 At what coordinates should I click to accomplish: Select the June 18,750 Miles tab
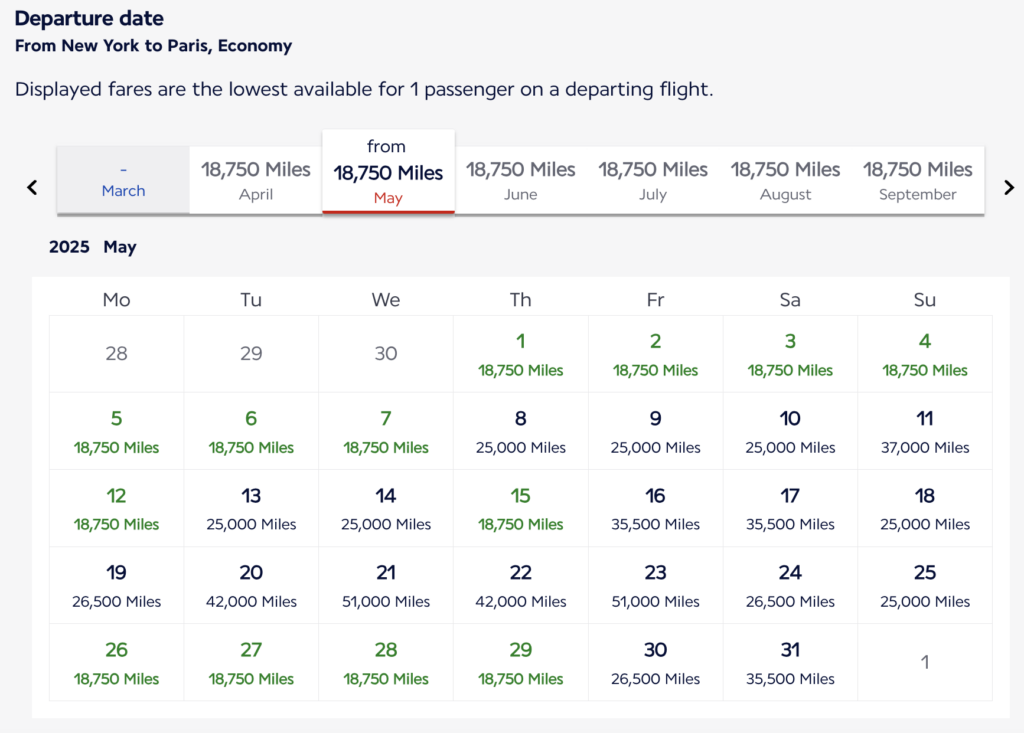click(x=521, y=180)
